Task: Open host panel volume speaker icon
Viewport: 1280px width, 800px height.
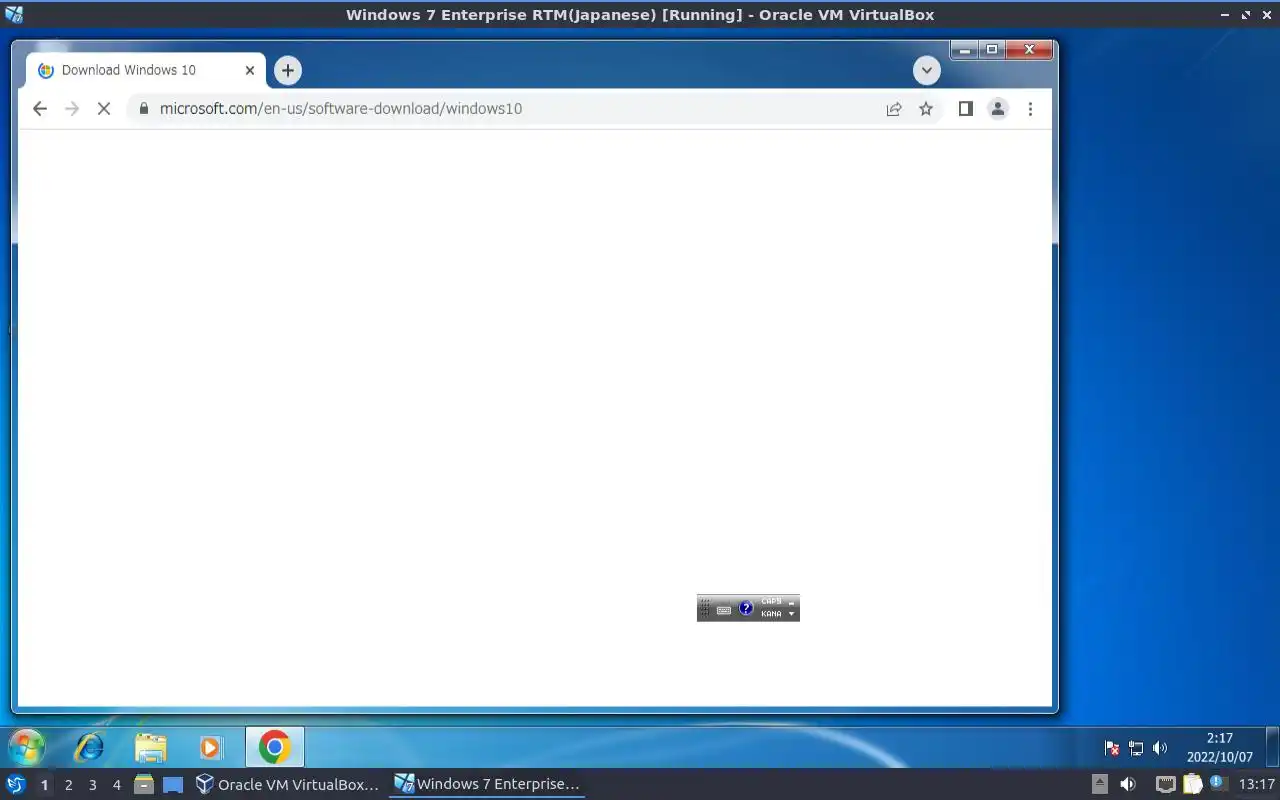Action: (x=1128, y=784)
